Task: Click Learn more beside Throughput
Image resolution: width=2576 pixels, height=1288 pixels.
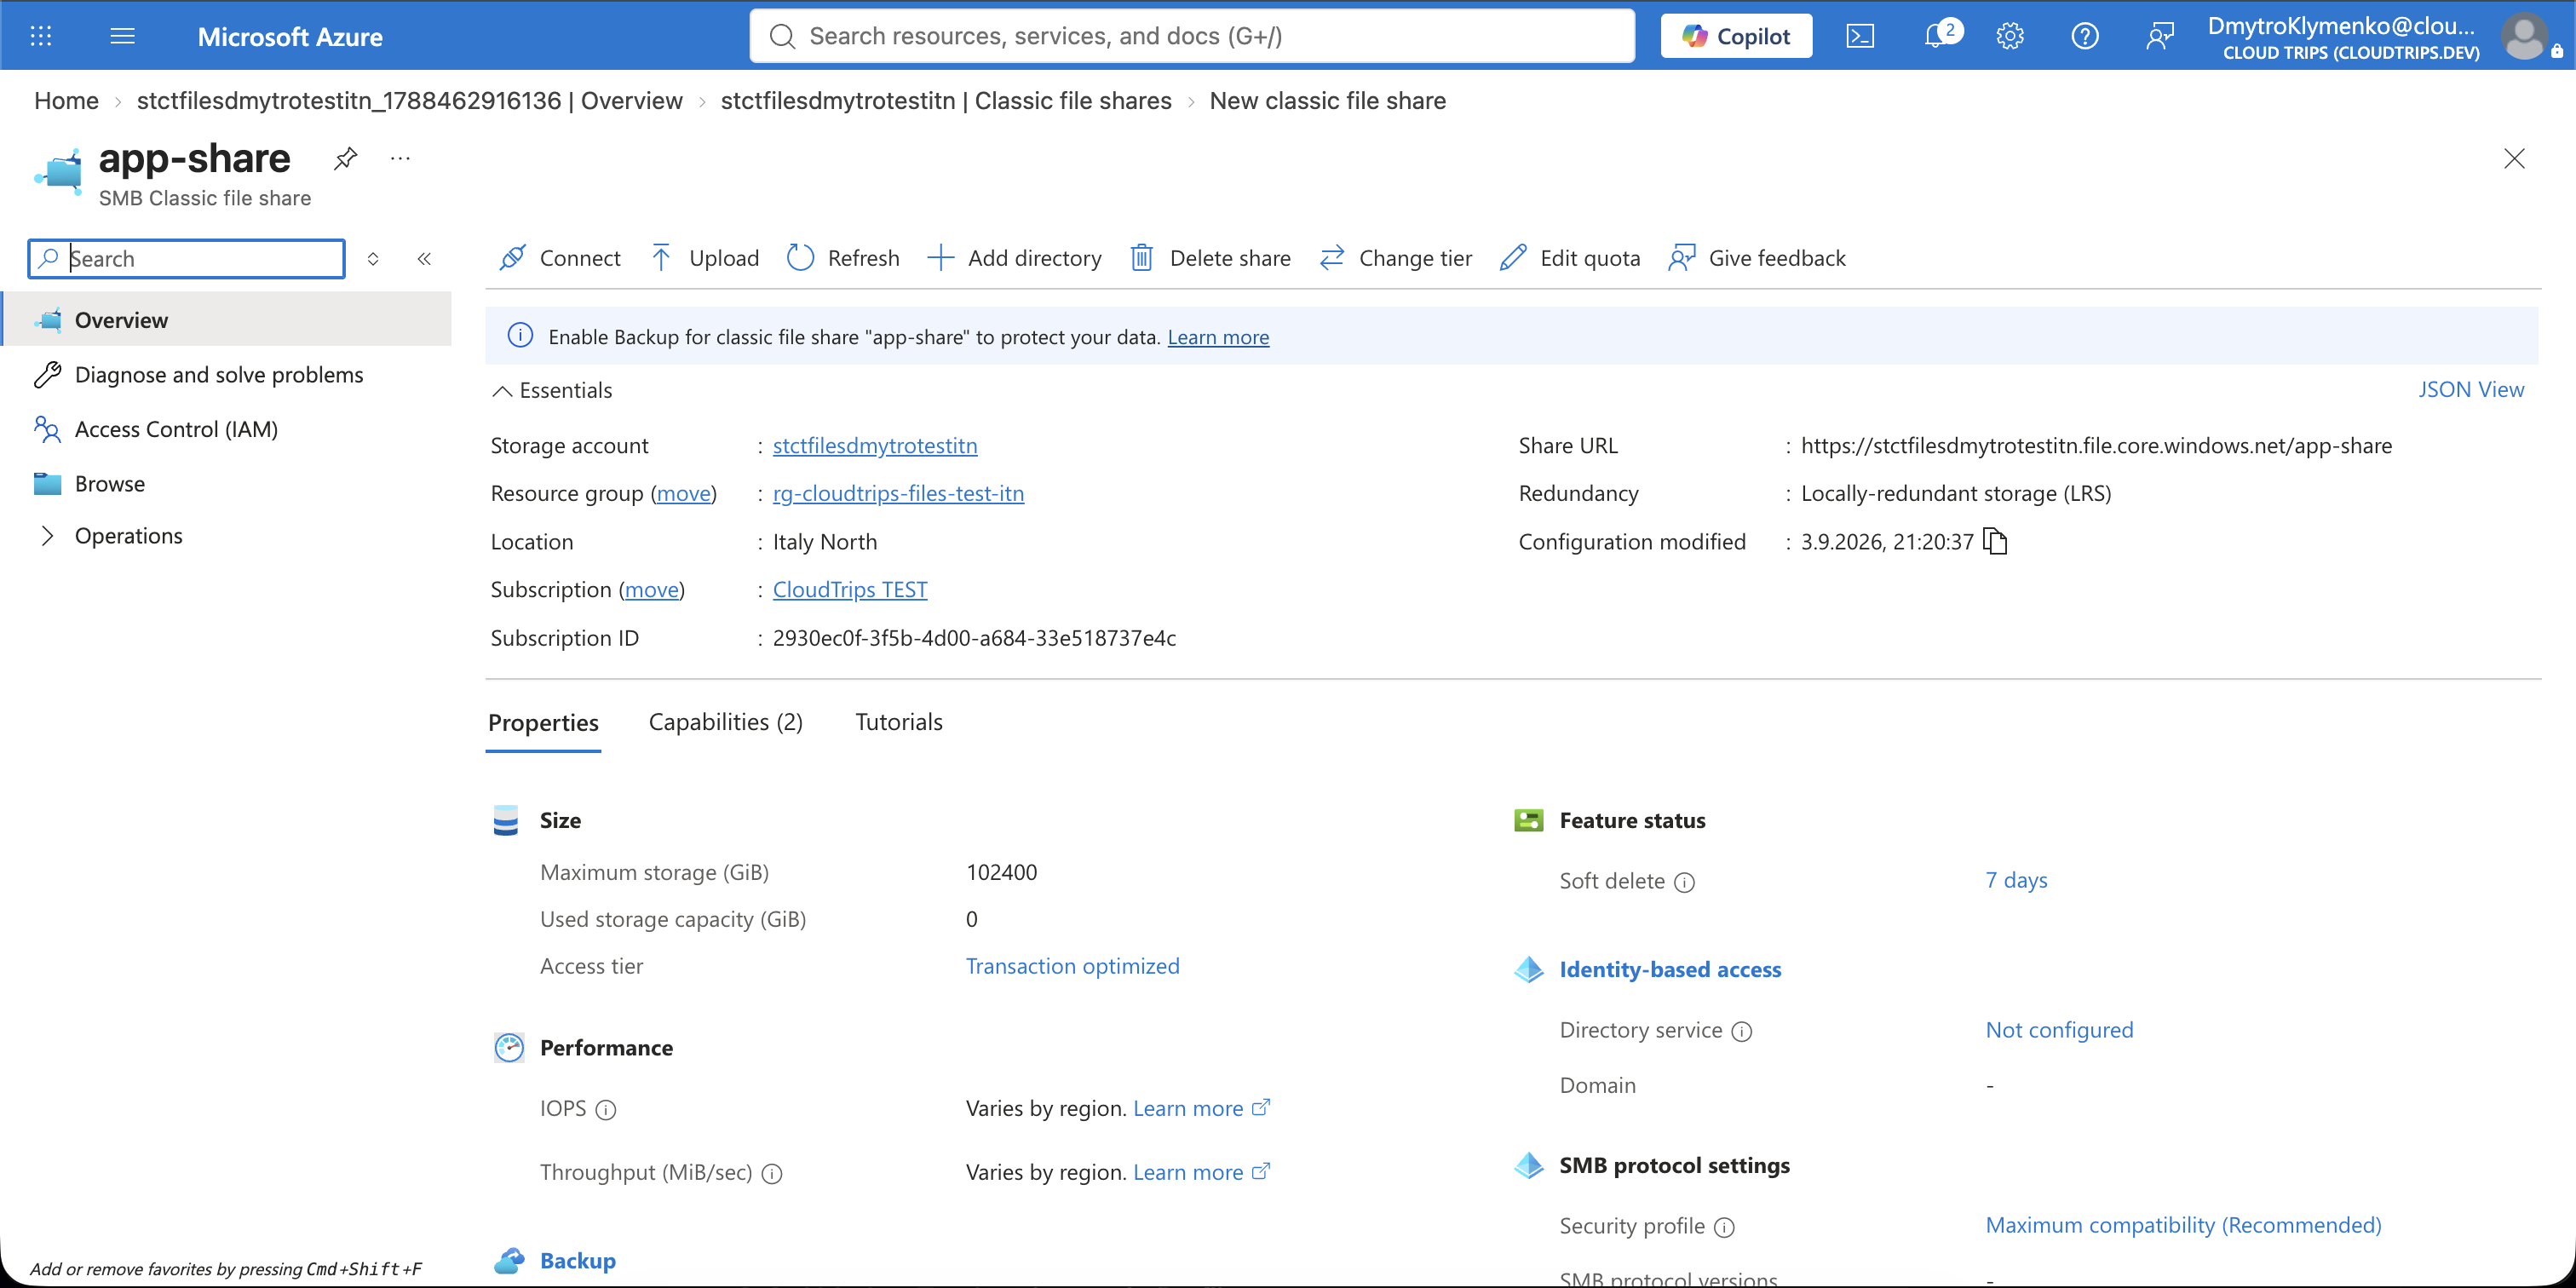Action: (x=1201, y=1172)
